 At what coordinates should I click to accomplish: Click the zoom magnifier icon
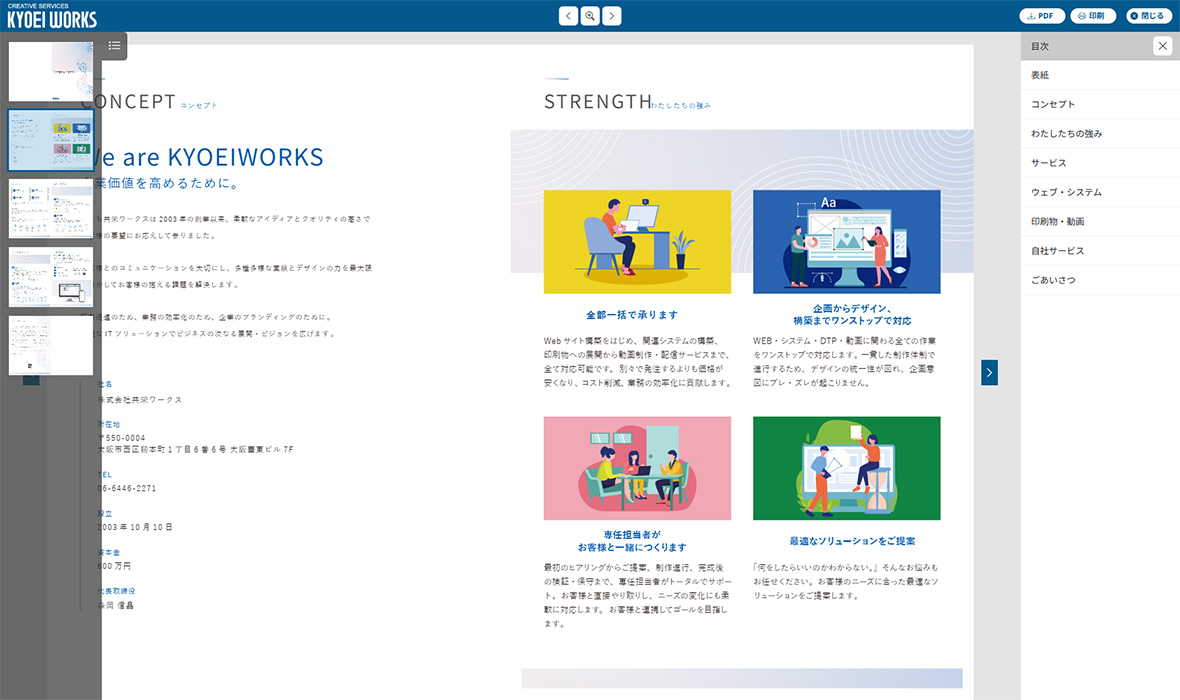click(x=590, y=16)
